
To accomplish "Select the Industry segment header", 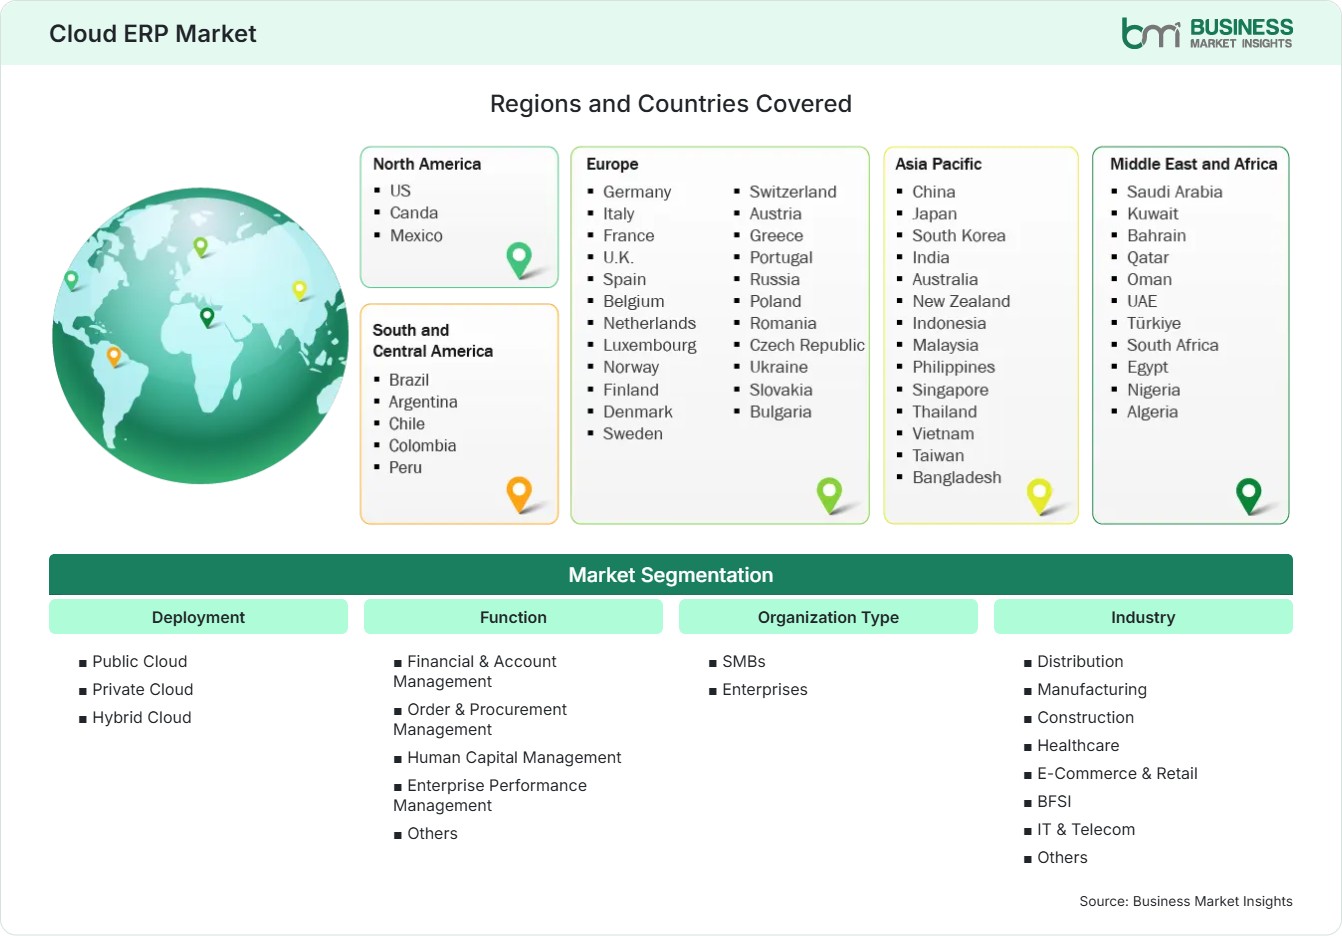I will click(1143, 617).
